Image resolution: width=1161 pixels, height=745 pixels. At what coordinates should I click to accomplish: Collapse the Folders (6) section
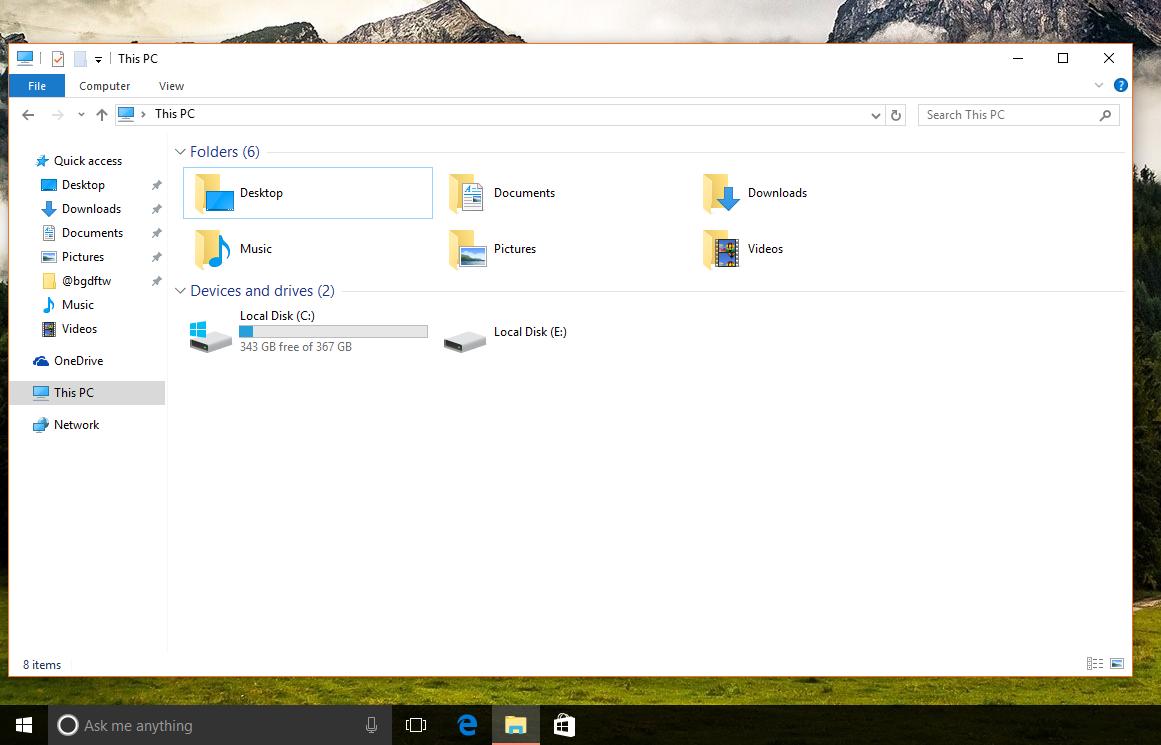(180, 152)
